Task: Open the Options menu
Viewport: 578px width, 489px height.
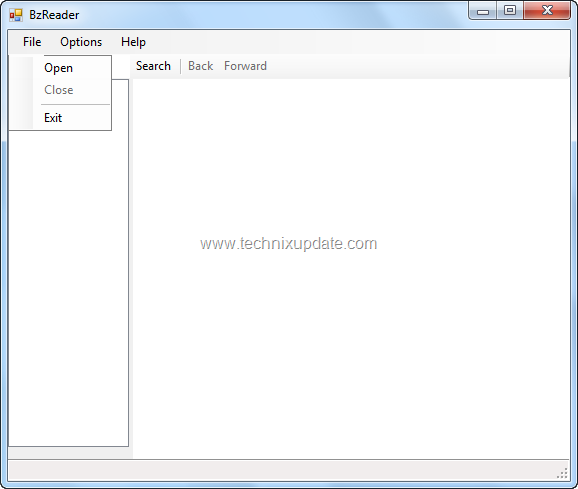Action: [81, 42]
